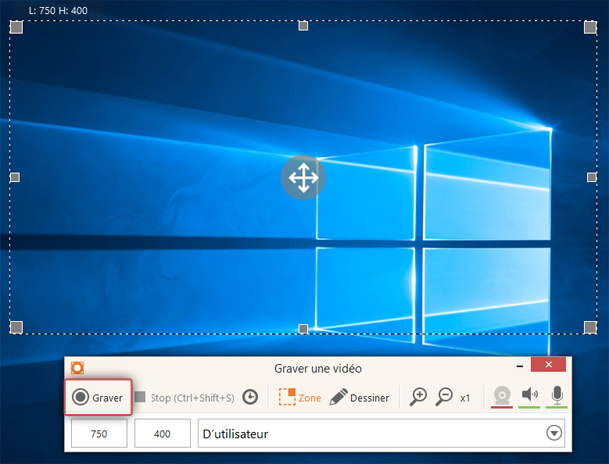Click the left-middle selection edge handle
Viewport: 609px width, 464px height.
tap(15, 177)
